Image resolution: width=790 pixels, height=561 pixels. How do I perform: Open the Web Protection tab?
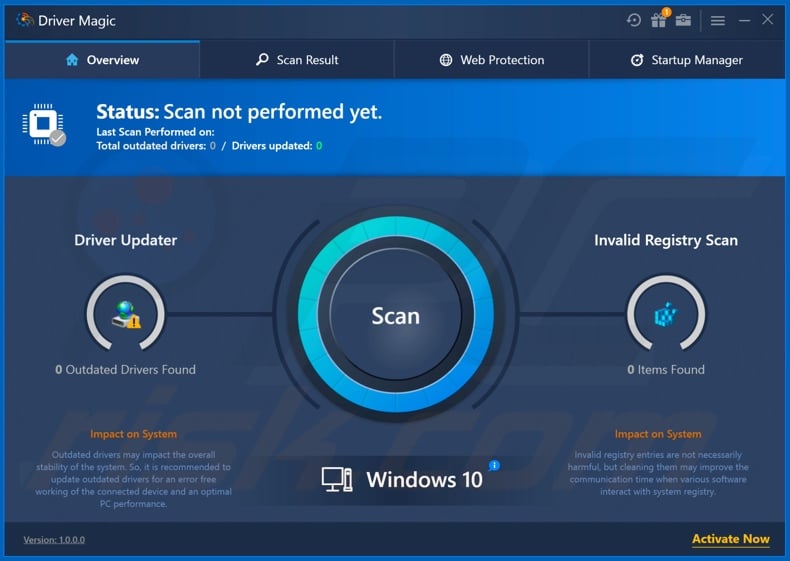[x=491, y=60]
